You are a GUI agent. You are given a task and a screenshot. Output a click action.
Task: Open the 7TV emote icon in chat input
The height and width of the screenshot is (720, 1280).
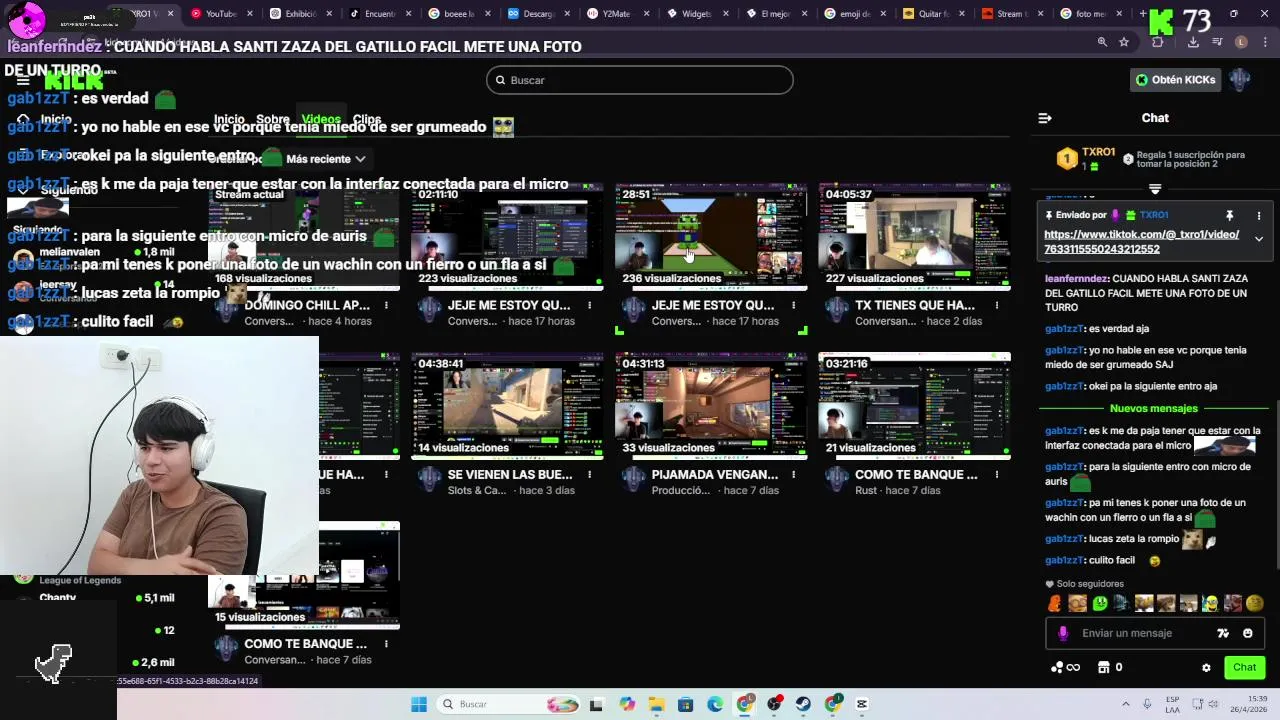[1223, 633]
